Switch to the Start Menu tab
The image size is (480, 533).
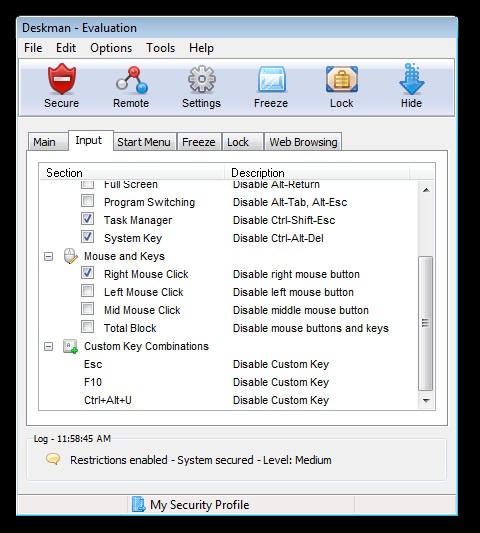[144, 142]
